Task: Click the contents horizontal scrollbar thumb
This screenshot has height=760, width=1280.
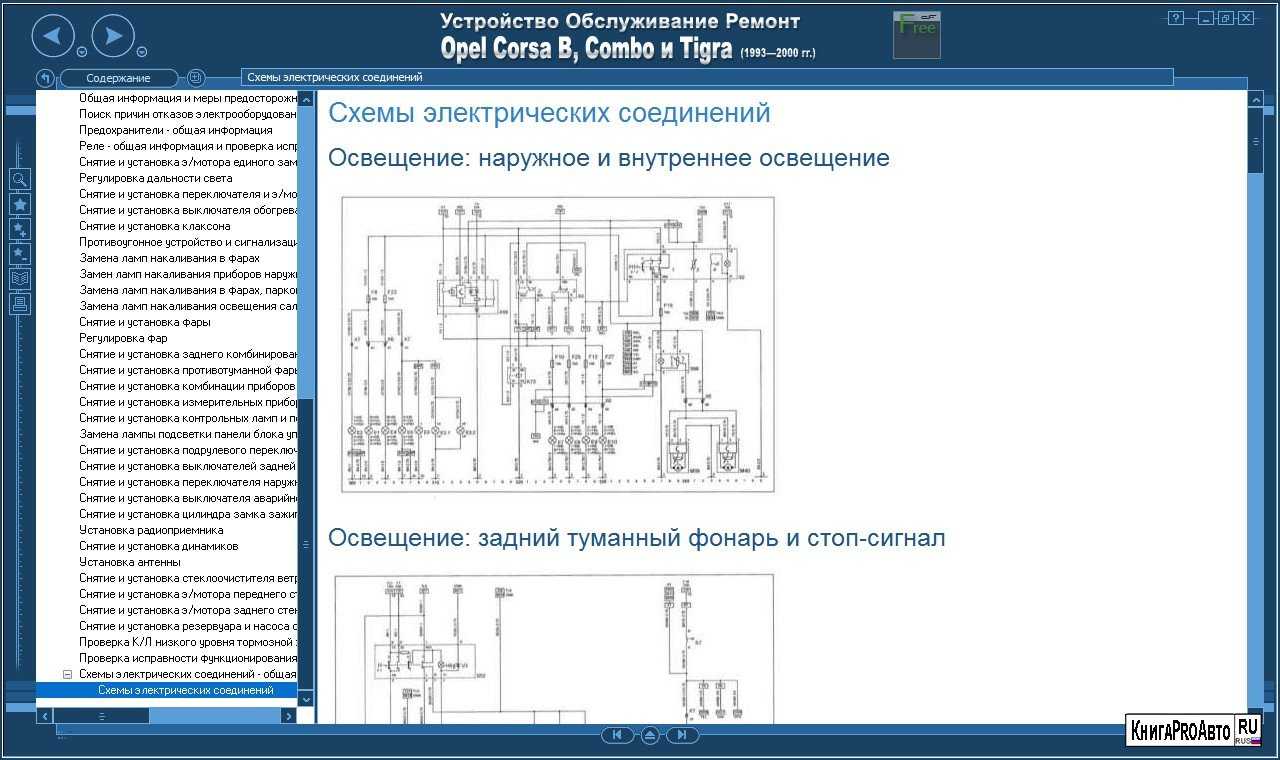Action: point(101,716)
